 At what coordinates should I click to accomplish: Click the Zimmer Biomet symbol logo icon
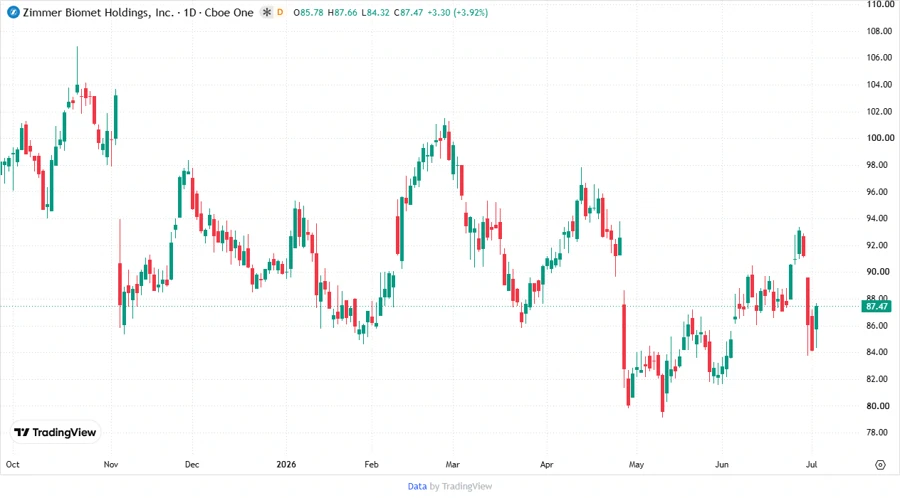[13, 12]
